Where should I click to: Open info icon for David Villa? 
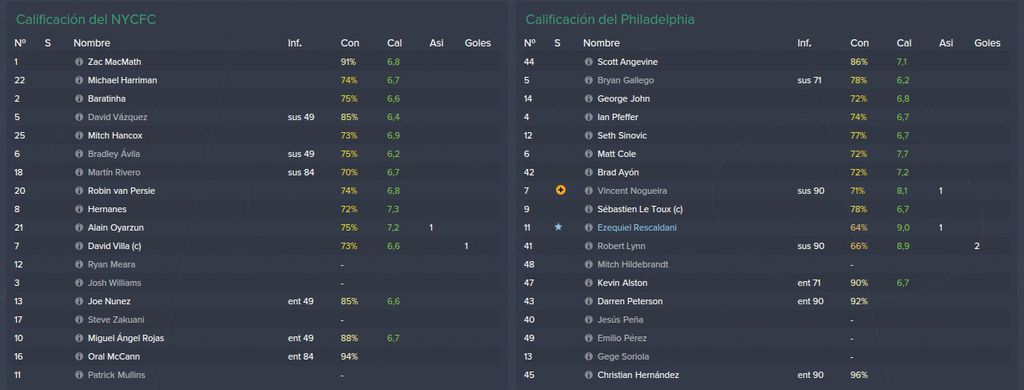click(x=79, y=246)
